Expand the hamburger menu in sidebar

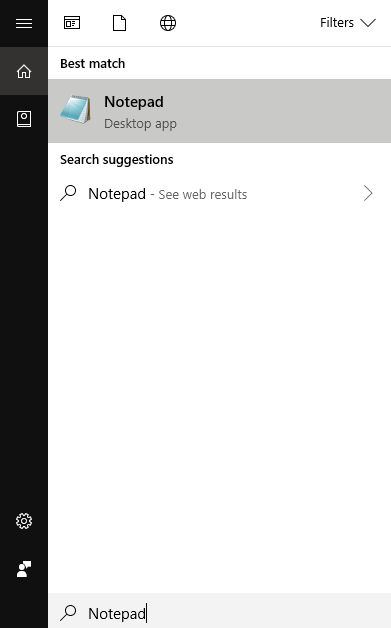[24, 23]
